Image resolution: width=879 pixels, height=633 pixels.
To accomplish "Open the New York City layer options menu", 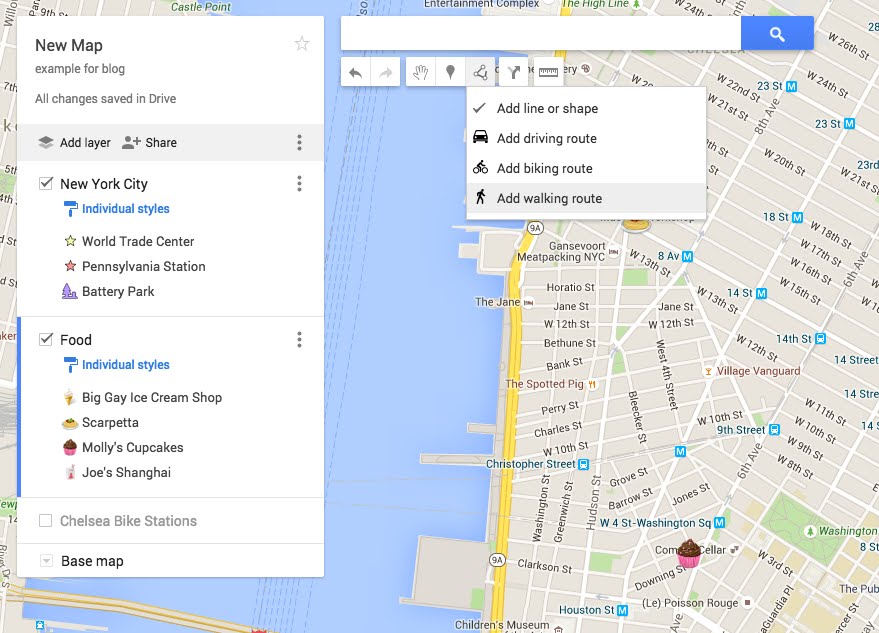I will point(298,183).
